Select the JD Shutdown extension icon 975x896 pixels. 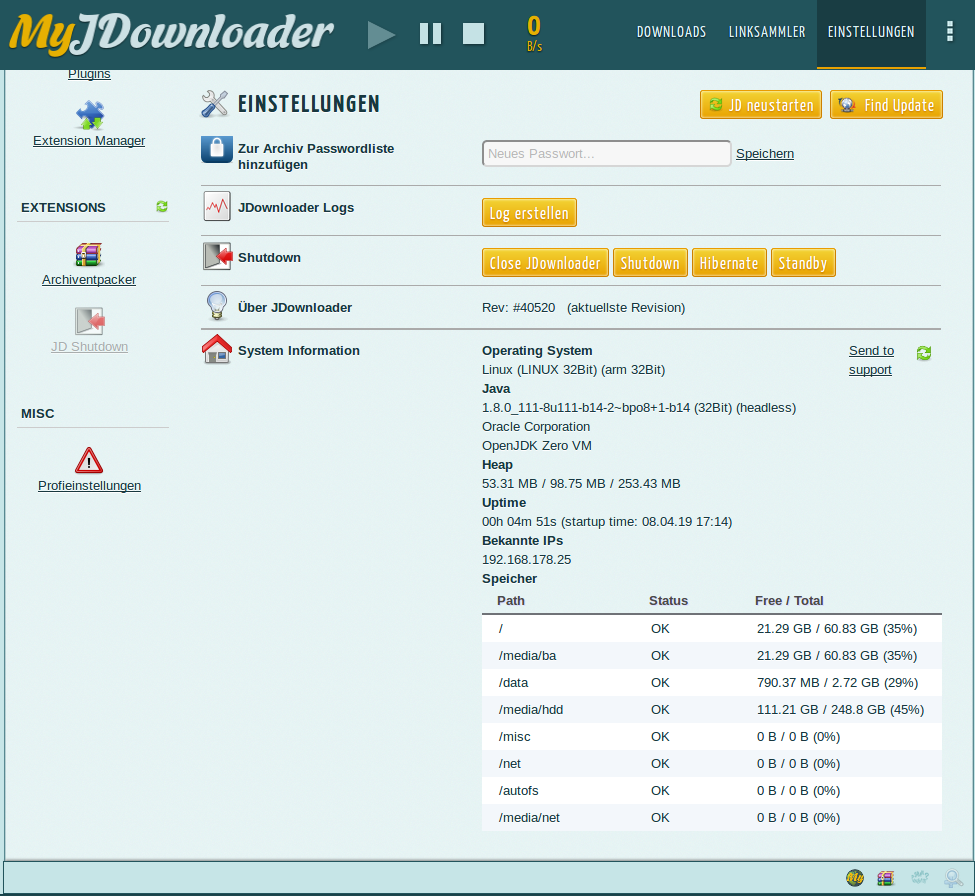coord(89,321)
